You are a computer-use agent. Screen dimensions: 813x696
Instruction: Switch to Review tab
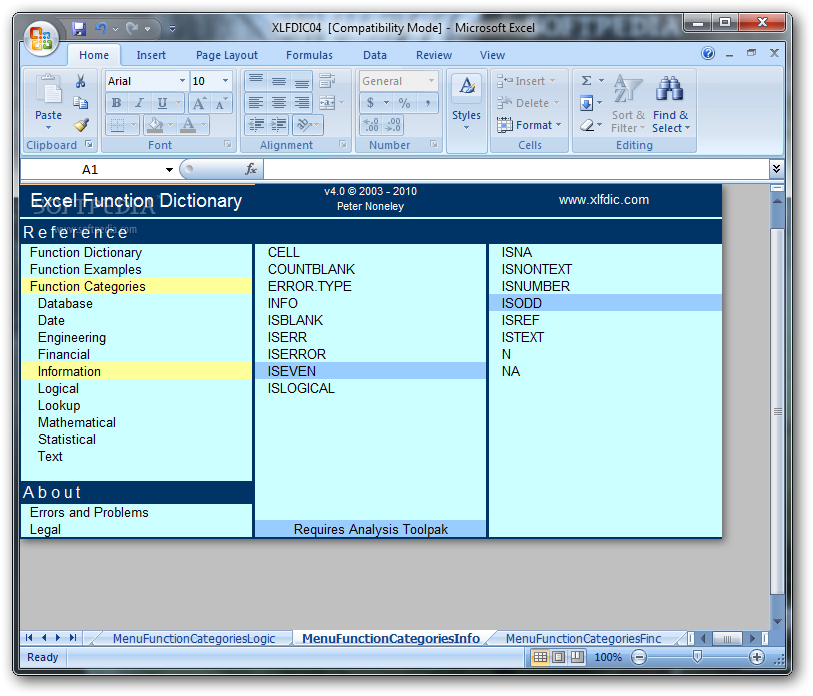(x=434, y=55)
